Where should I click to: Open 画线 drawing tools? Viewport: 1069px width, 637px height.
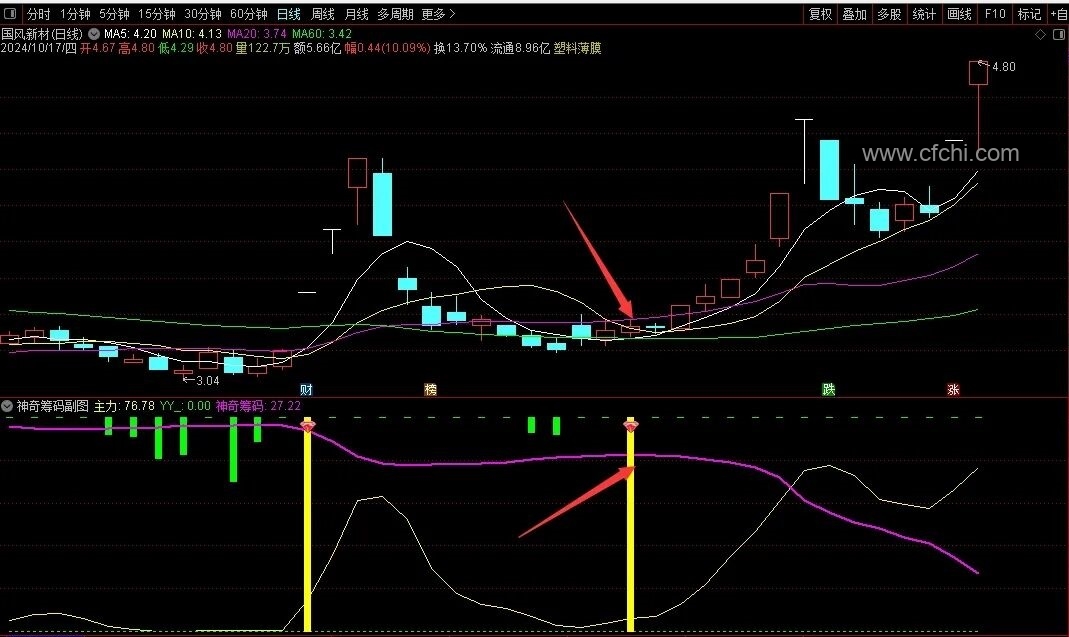coord(959,14)
